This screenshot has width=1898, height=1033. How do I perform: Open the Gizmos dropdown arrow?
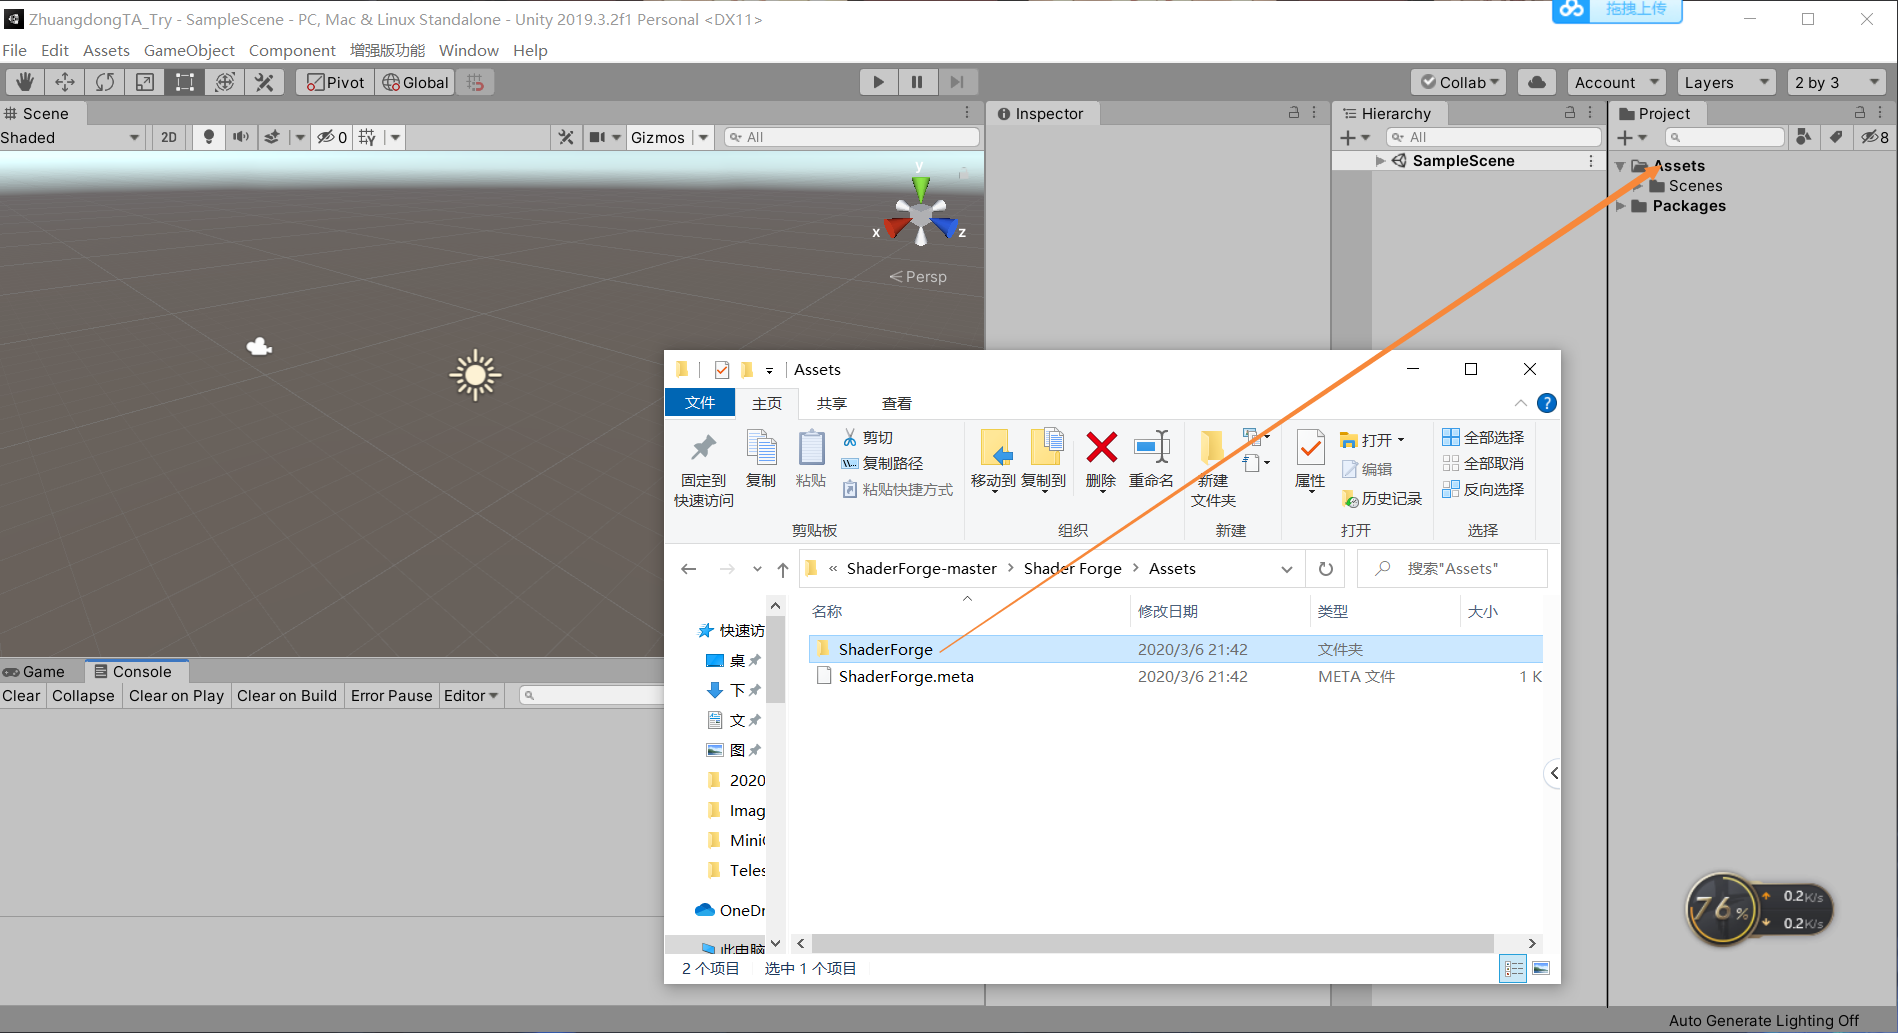coord(703,137)
